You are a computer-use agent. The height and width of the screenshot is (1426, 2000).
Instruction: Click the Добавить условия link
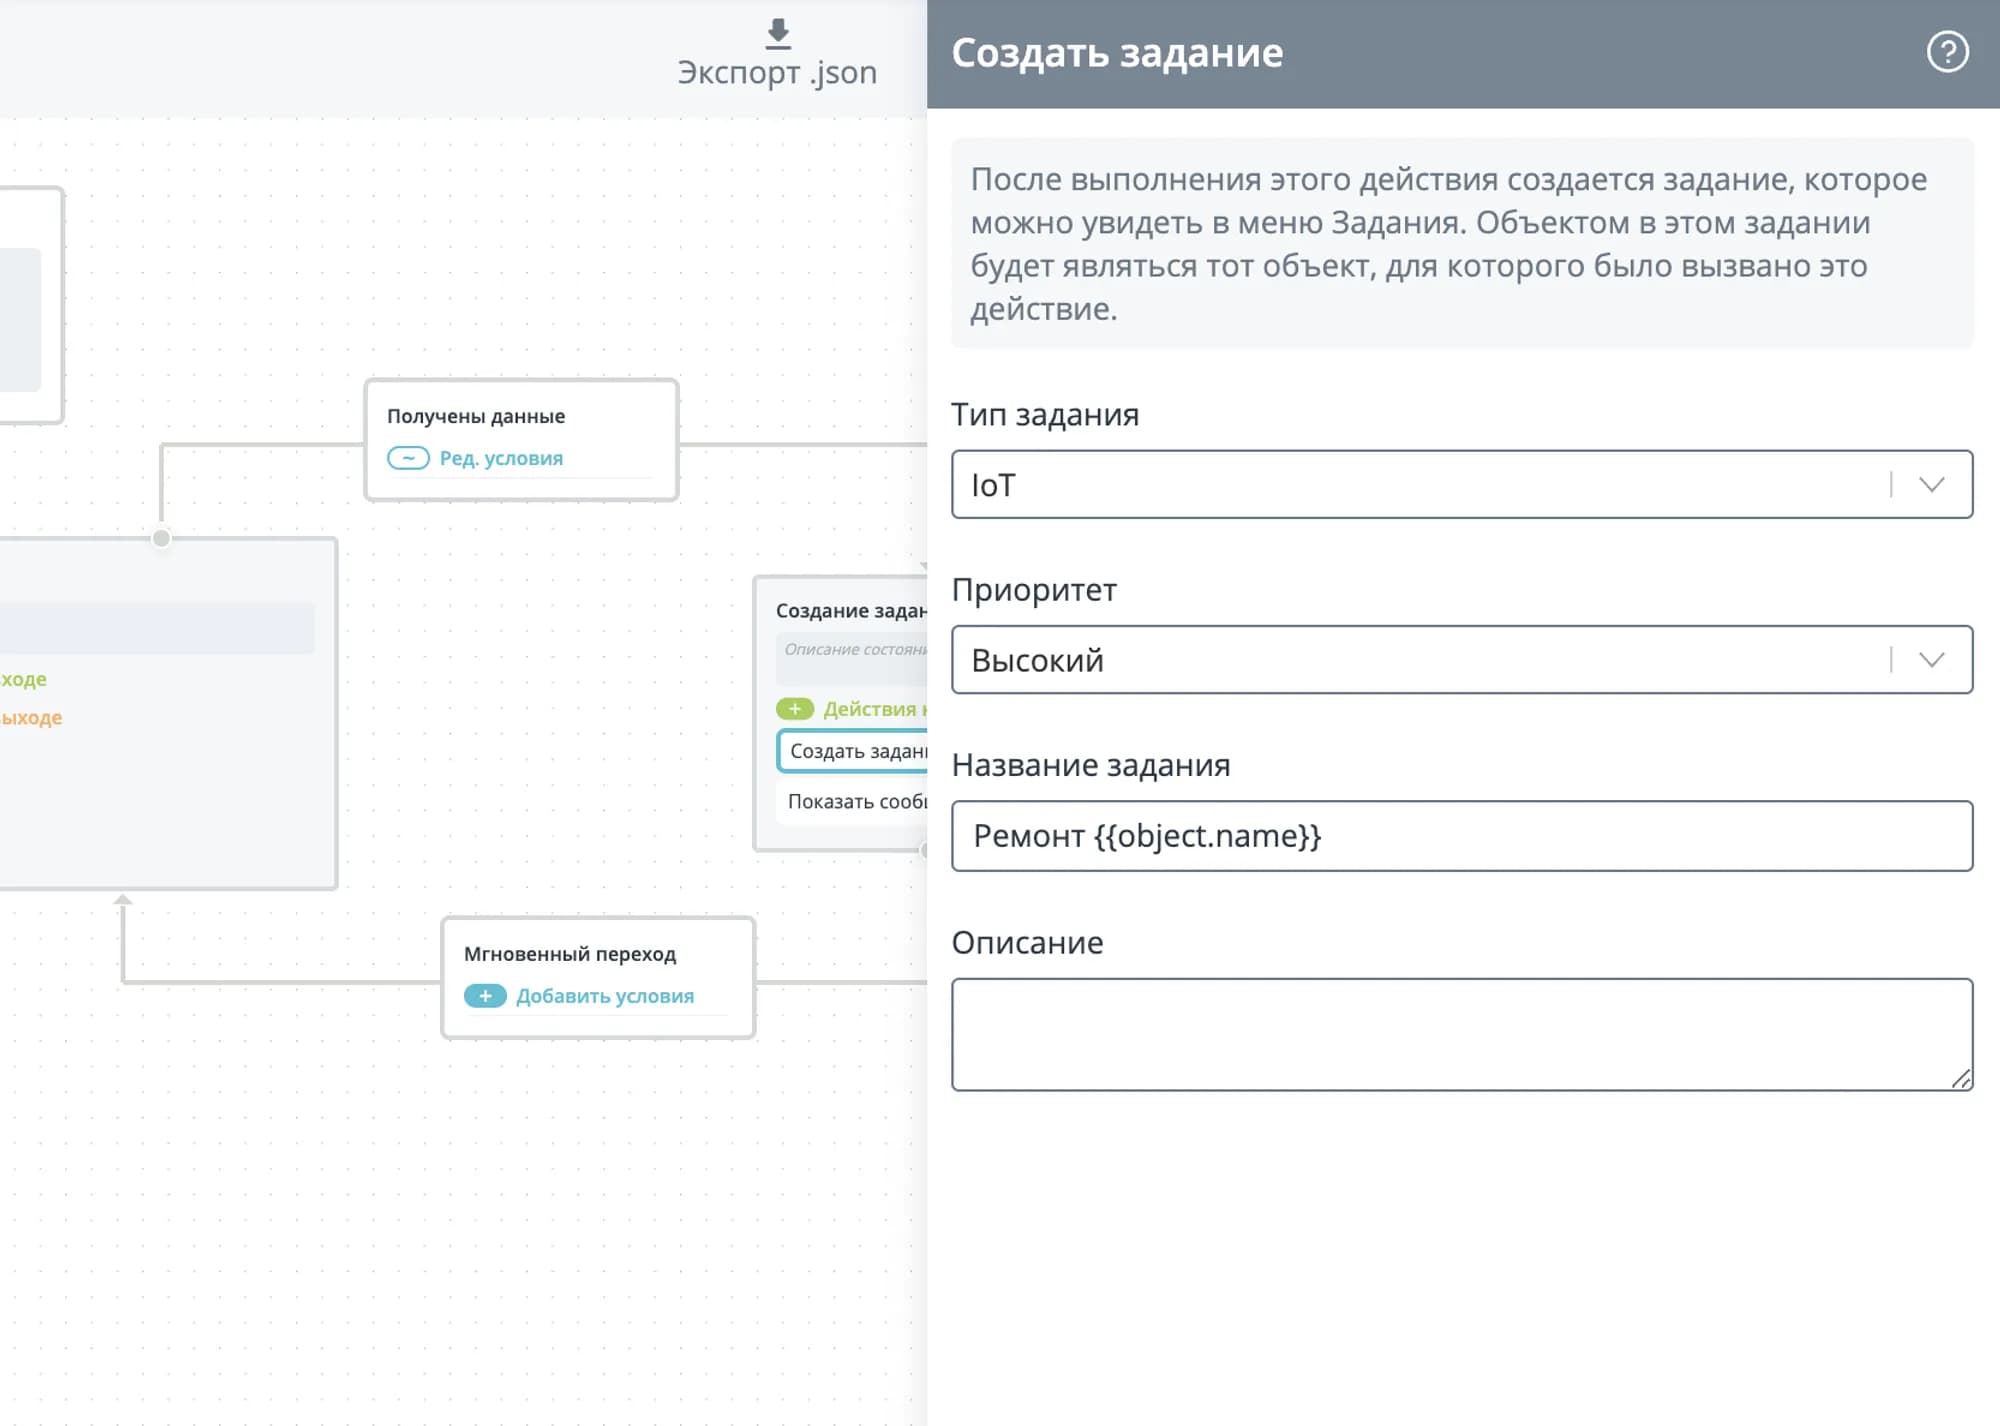click(x=604, y=996)
